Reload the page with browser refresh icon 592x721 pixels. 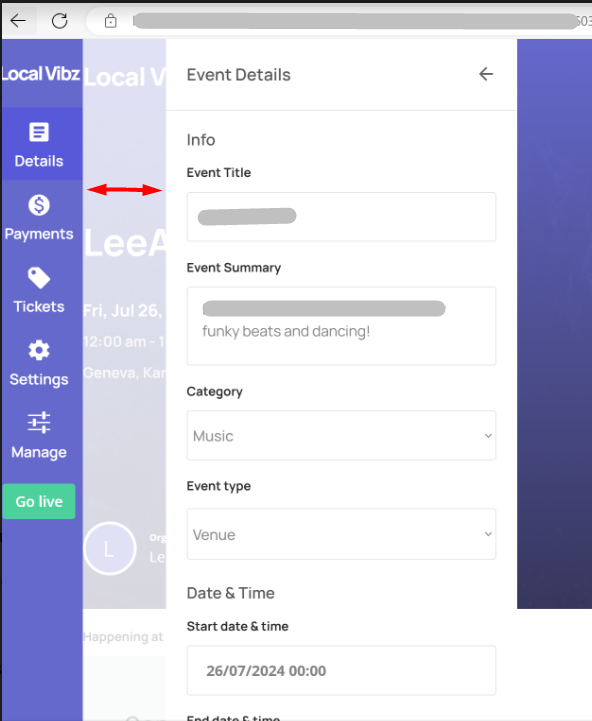tap(59, 21)
